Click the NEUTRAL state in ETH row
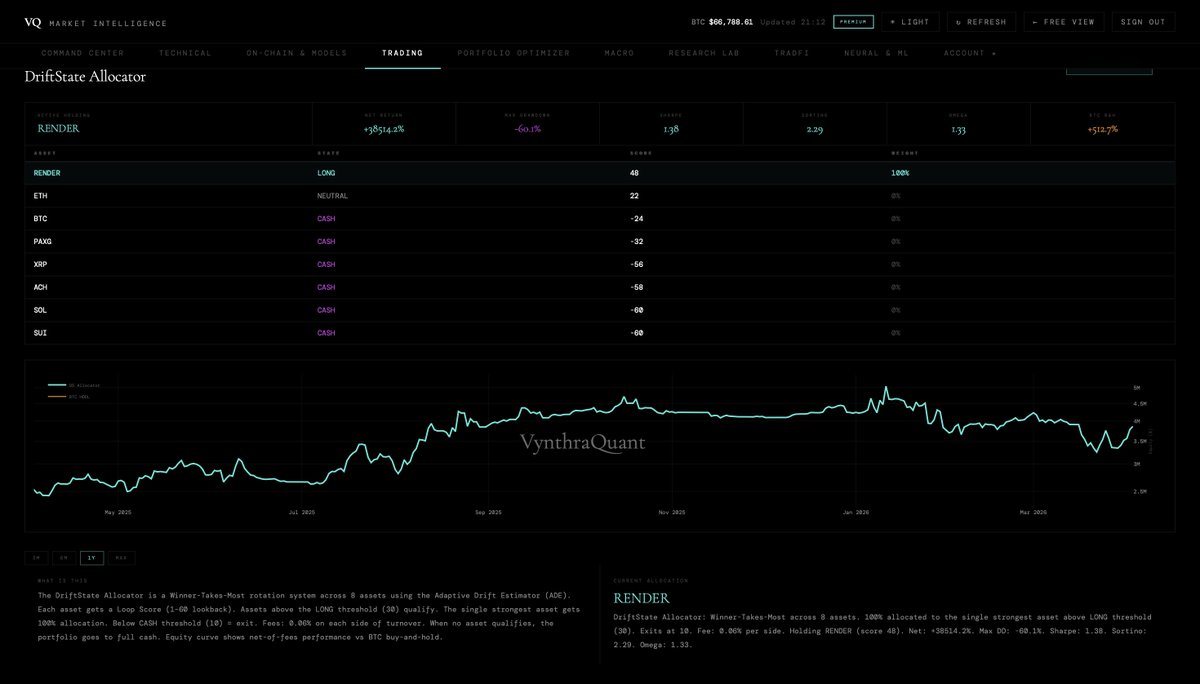Viewport: 1200px width, 684px height. tap(331, 196)
